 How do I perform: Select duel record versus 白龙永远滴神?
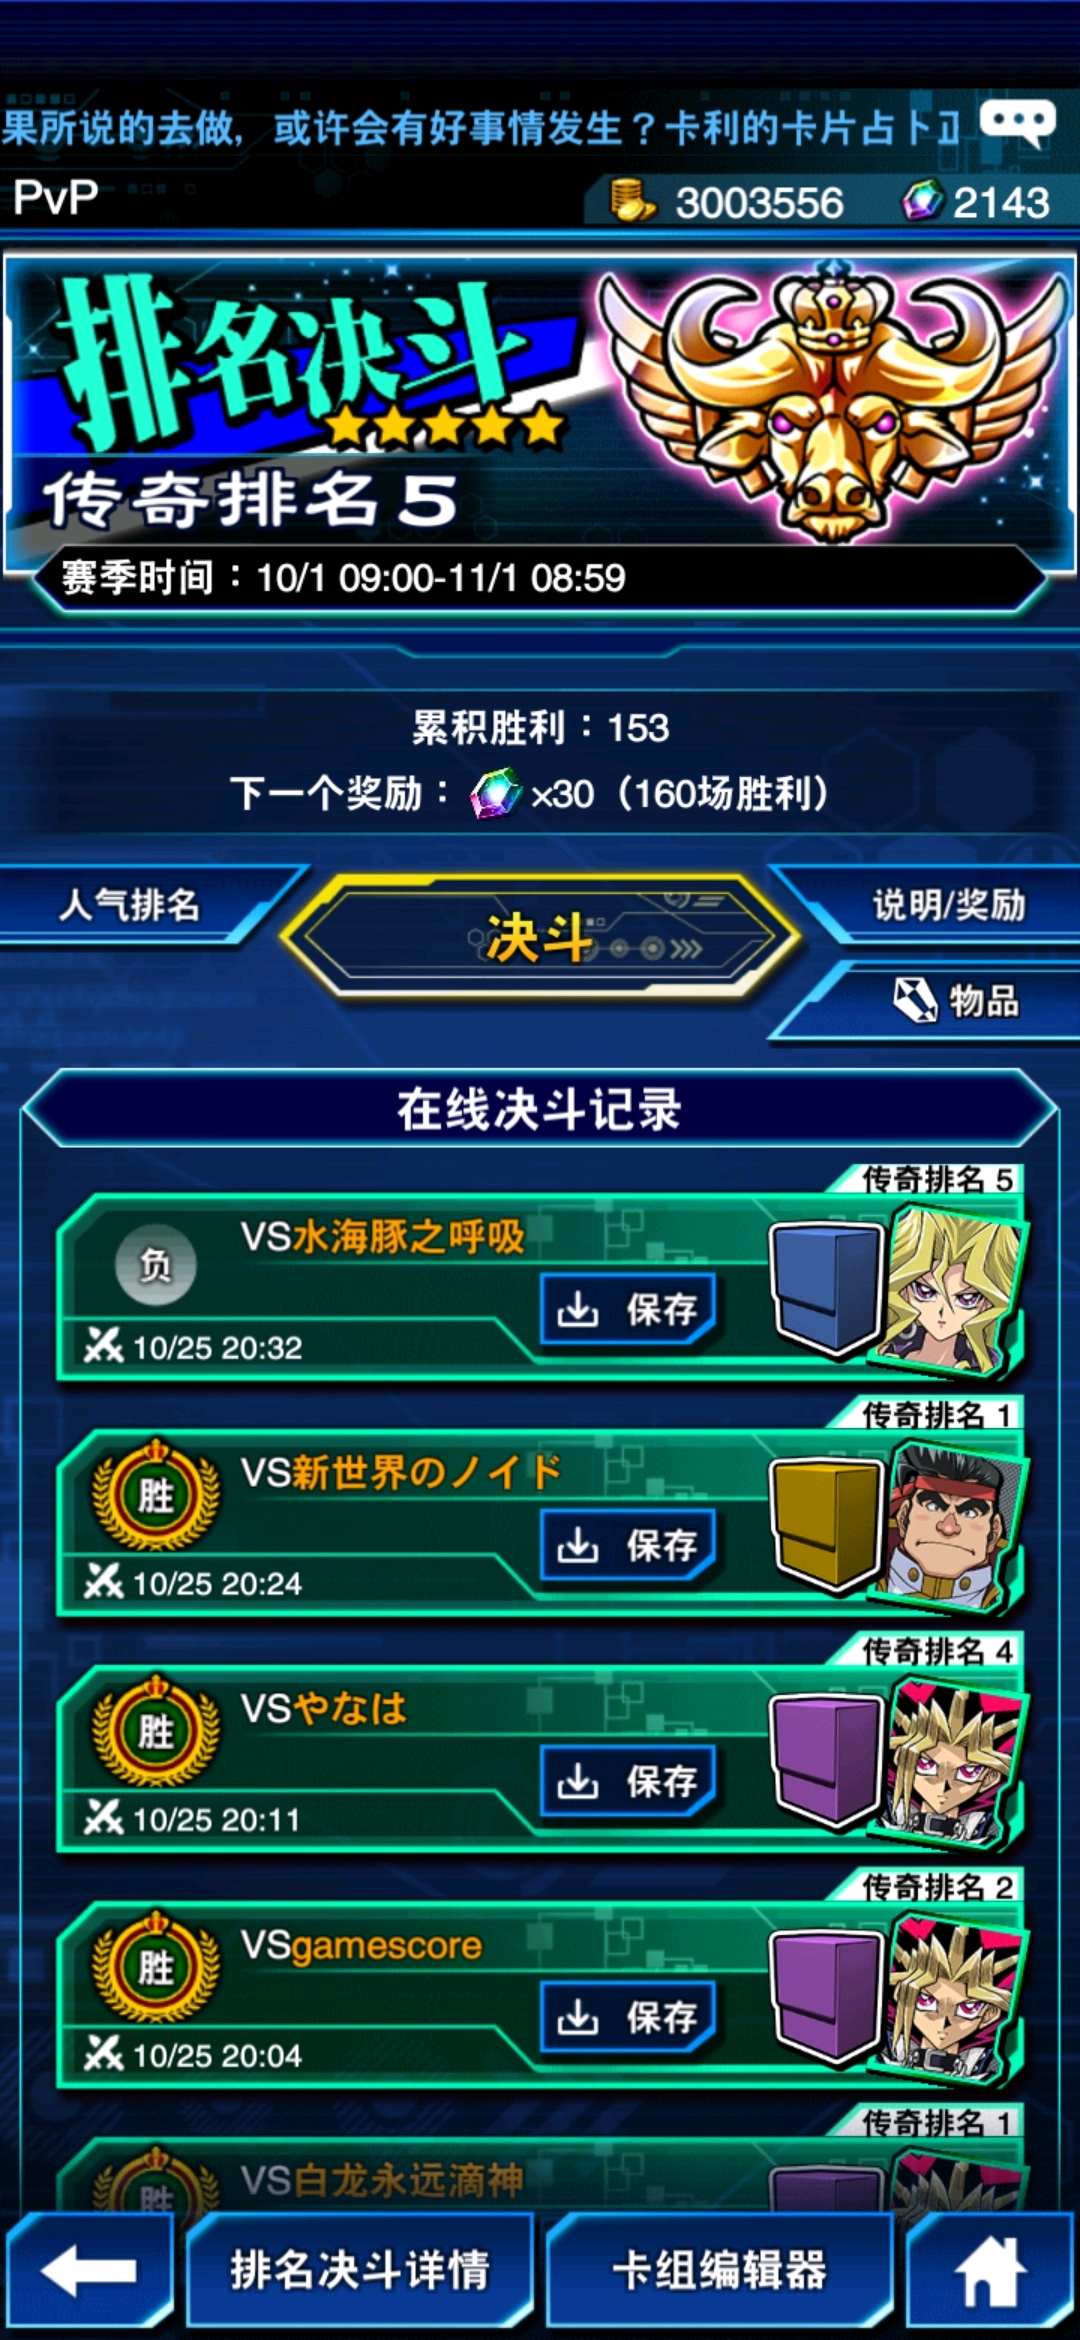(540, 2175)
